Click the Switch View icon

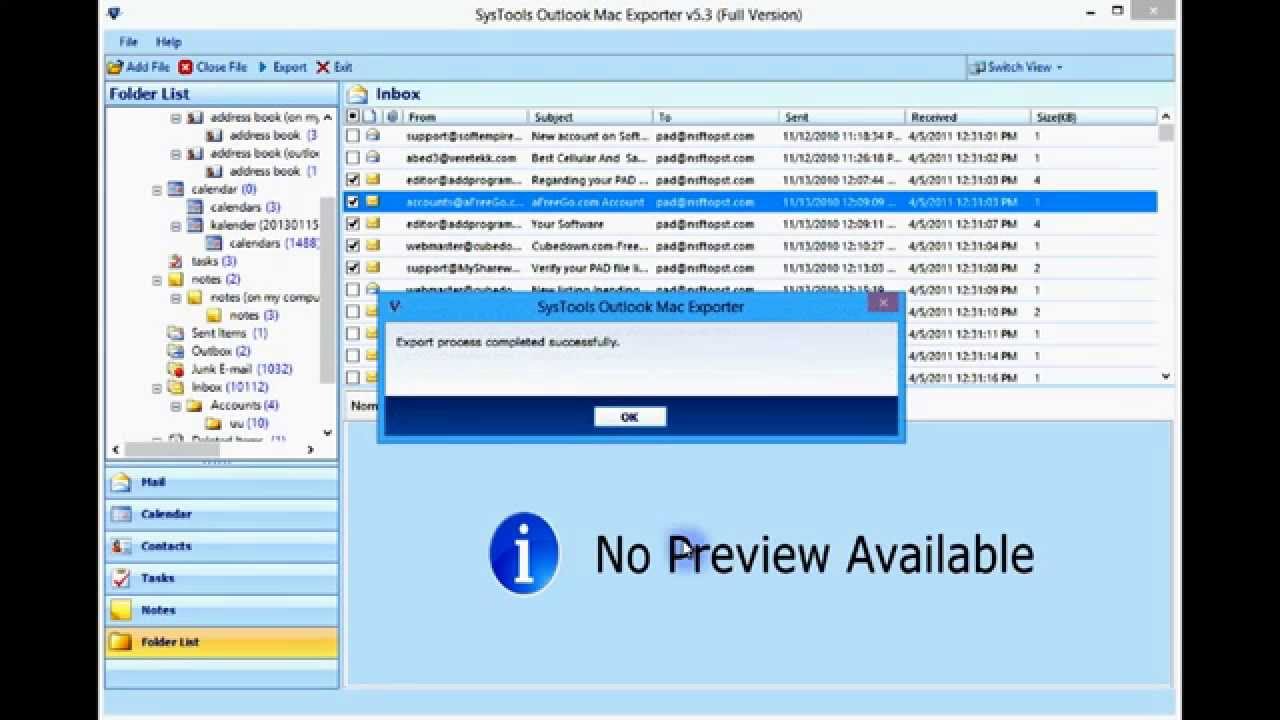(977, 67)
